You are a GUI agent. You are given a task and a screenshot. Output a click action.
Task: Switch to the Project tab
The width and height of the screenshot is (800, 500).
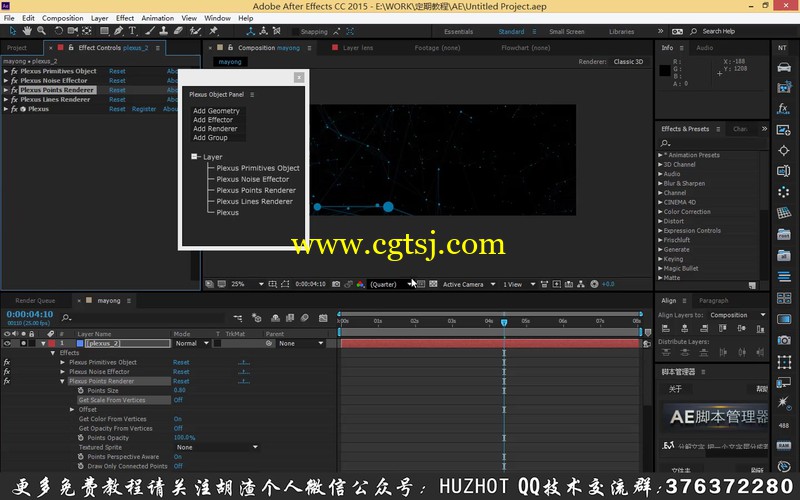tap(17, 48)
